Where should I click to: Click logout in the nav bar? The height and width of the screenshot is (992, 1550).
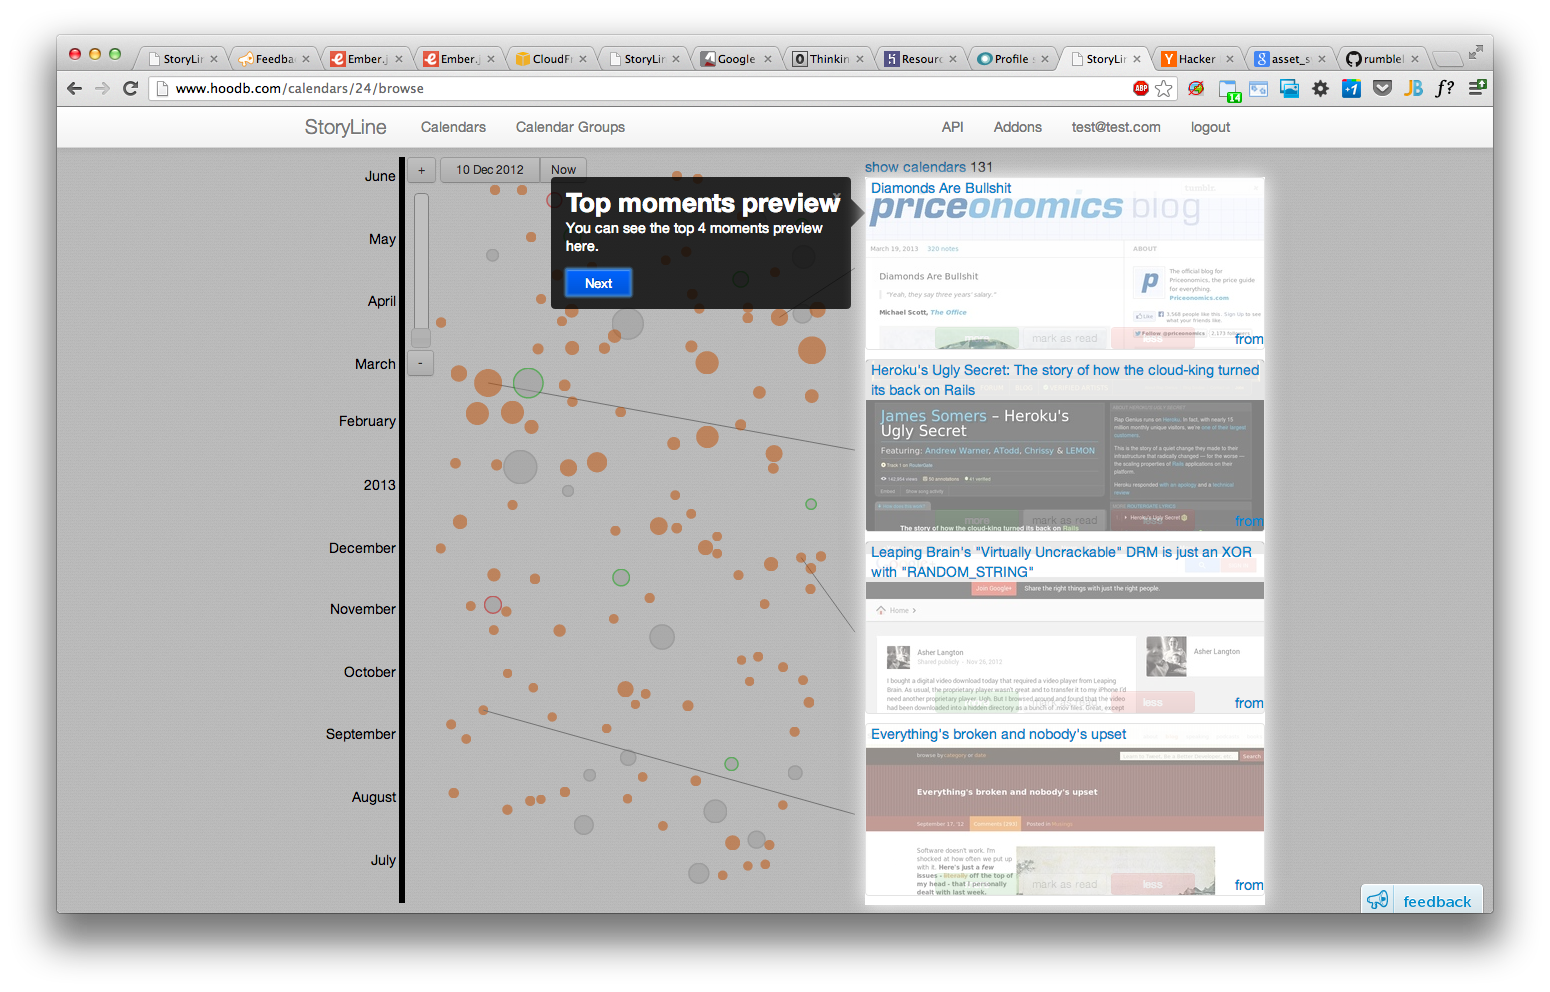(1210, 127)
